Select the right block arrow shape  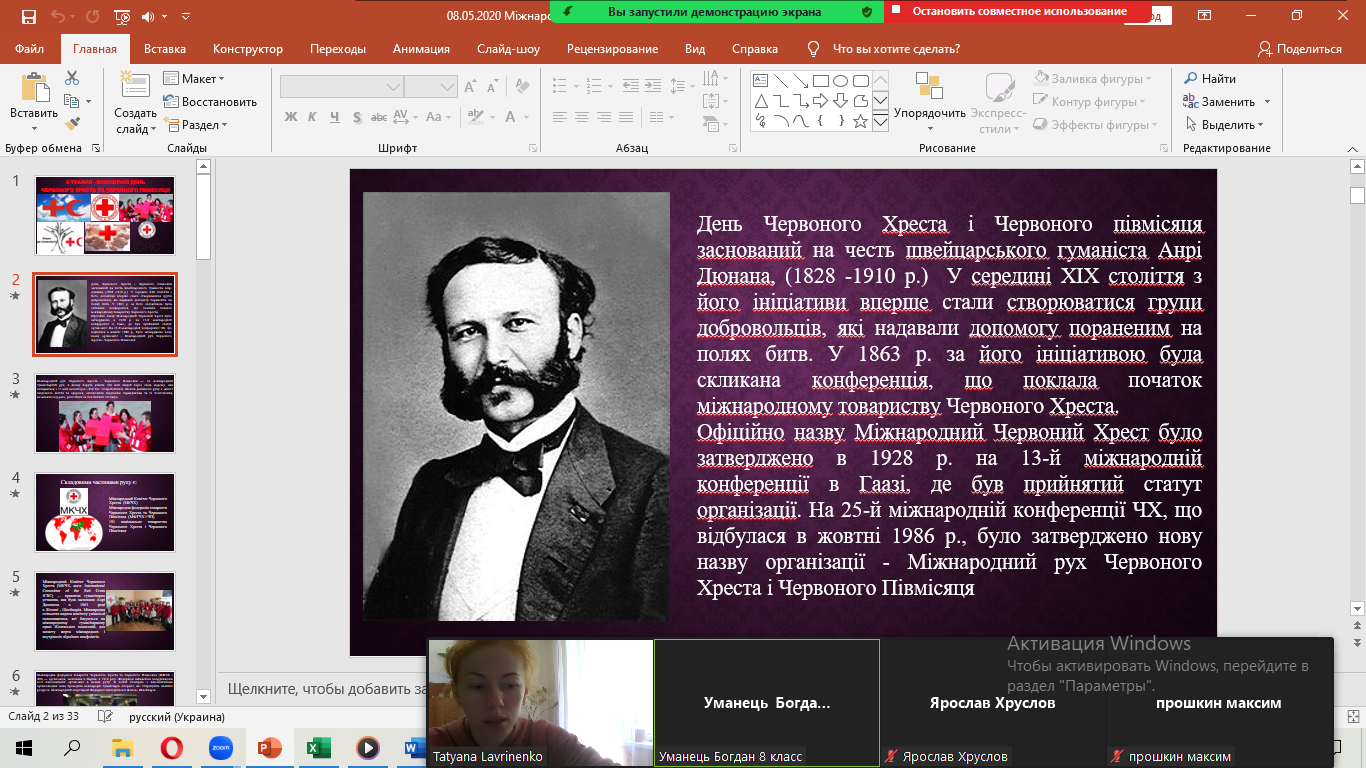point(820,101)
